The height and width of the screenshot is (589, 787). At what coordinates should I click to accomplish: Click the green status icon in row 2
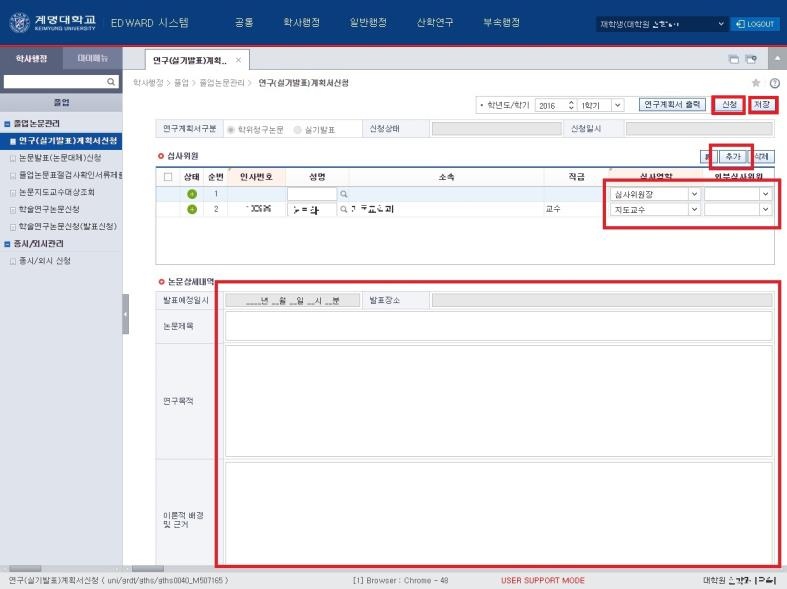click(x=192, y=209)
